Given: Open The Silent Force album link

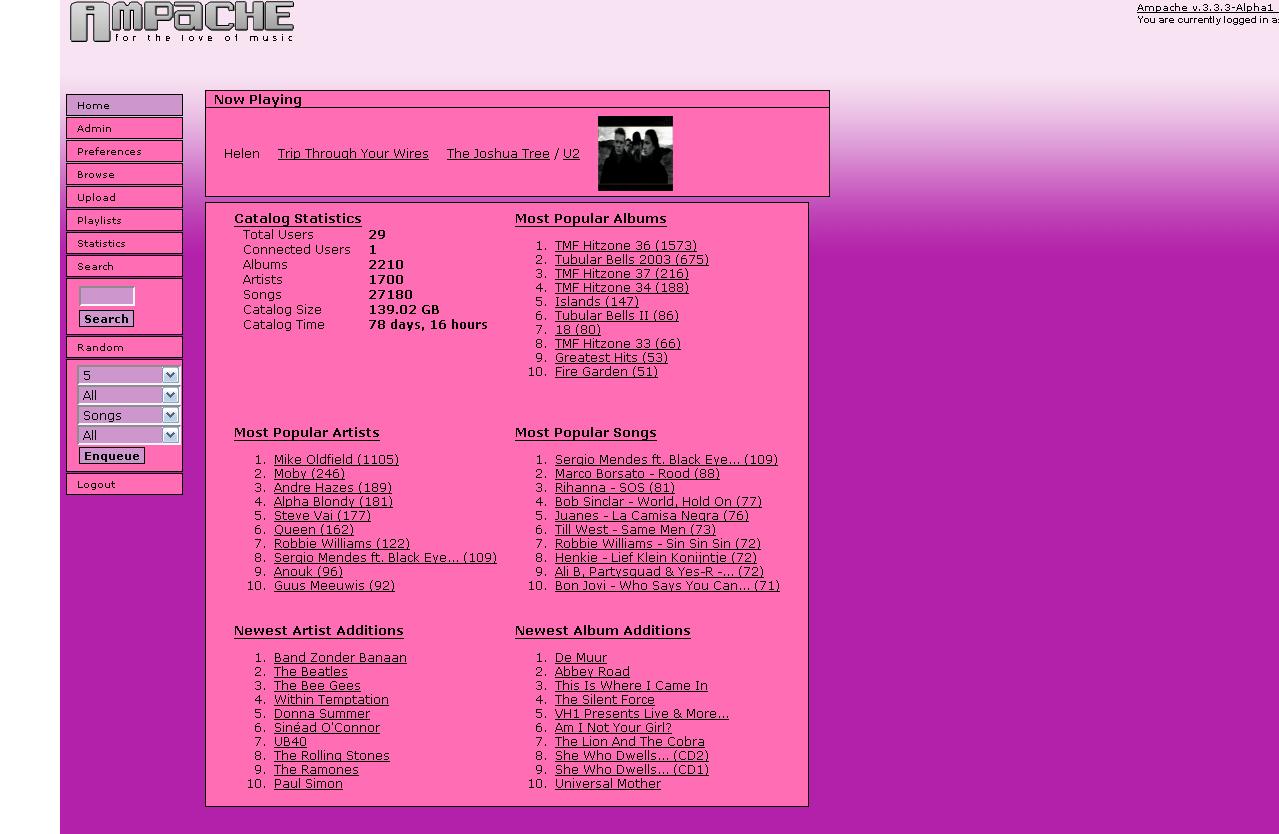Looking at the screenshot, I should (605, 700).
